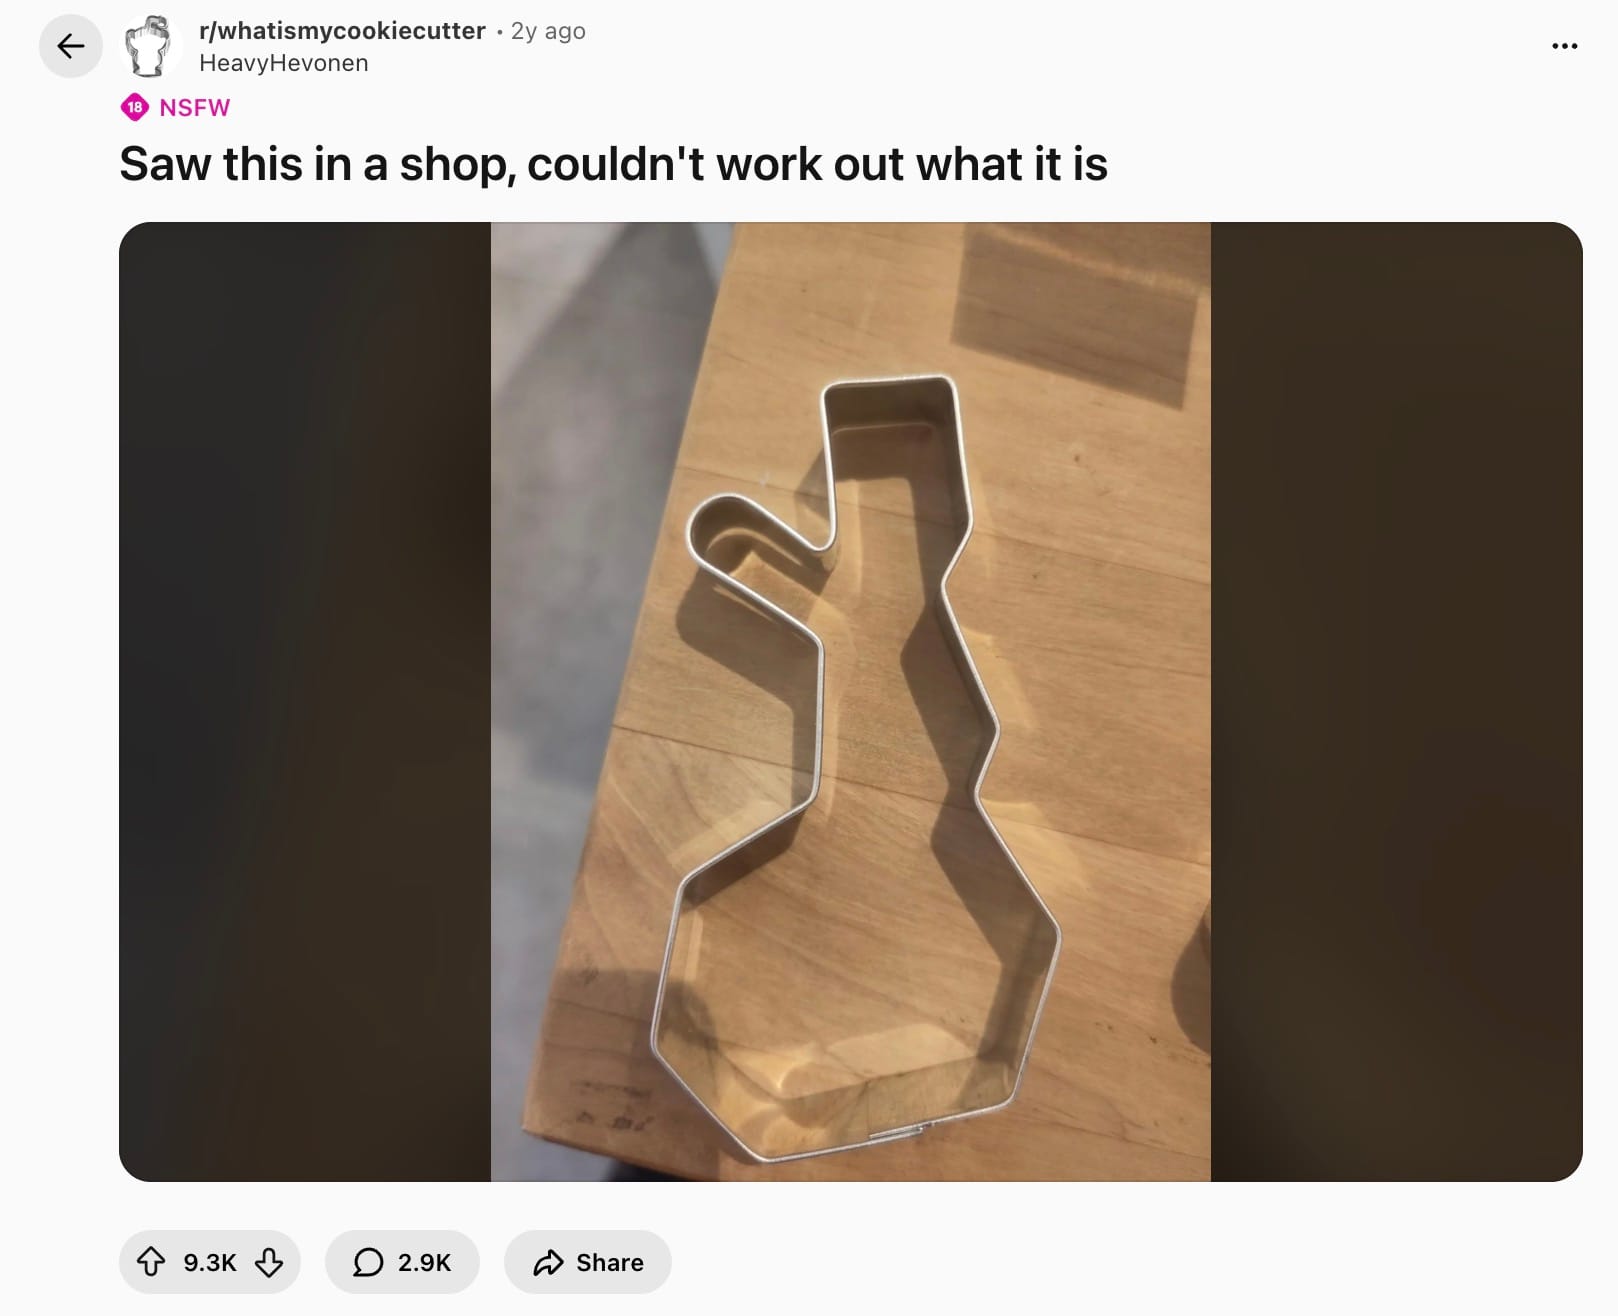Downvote the cookie cutter post

(269, 1262)
